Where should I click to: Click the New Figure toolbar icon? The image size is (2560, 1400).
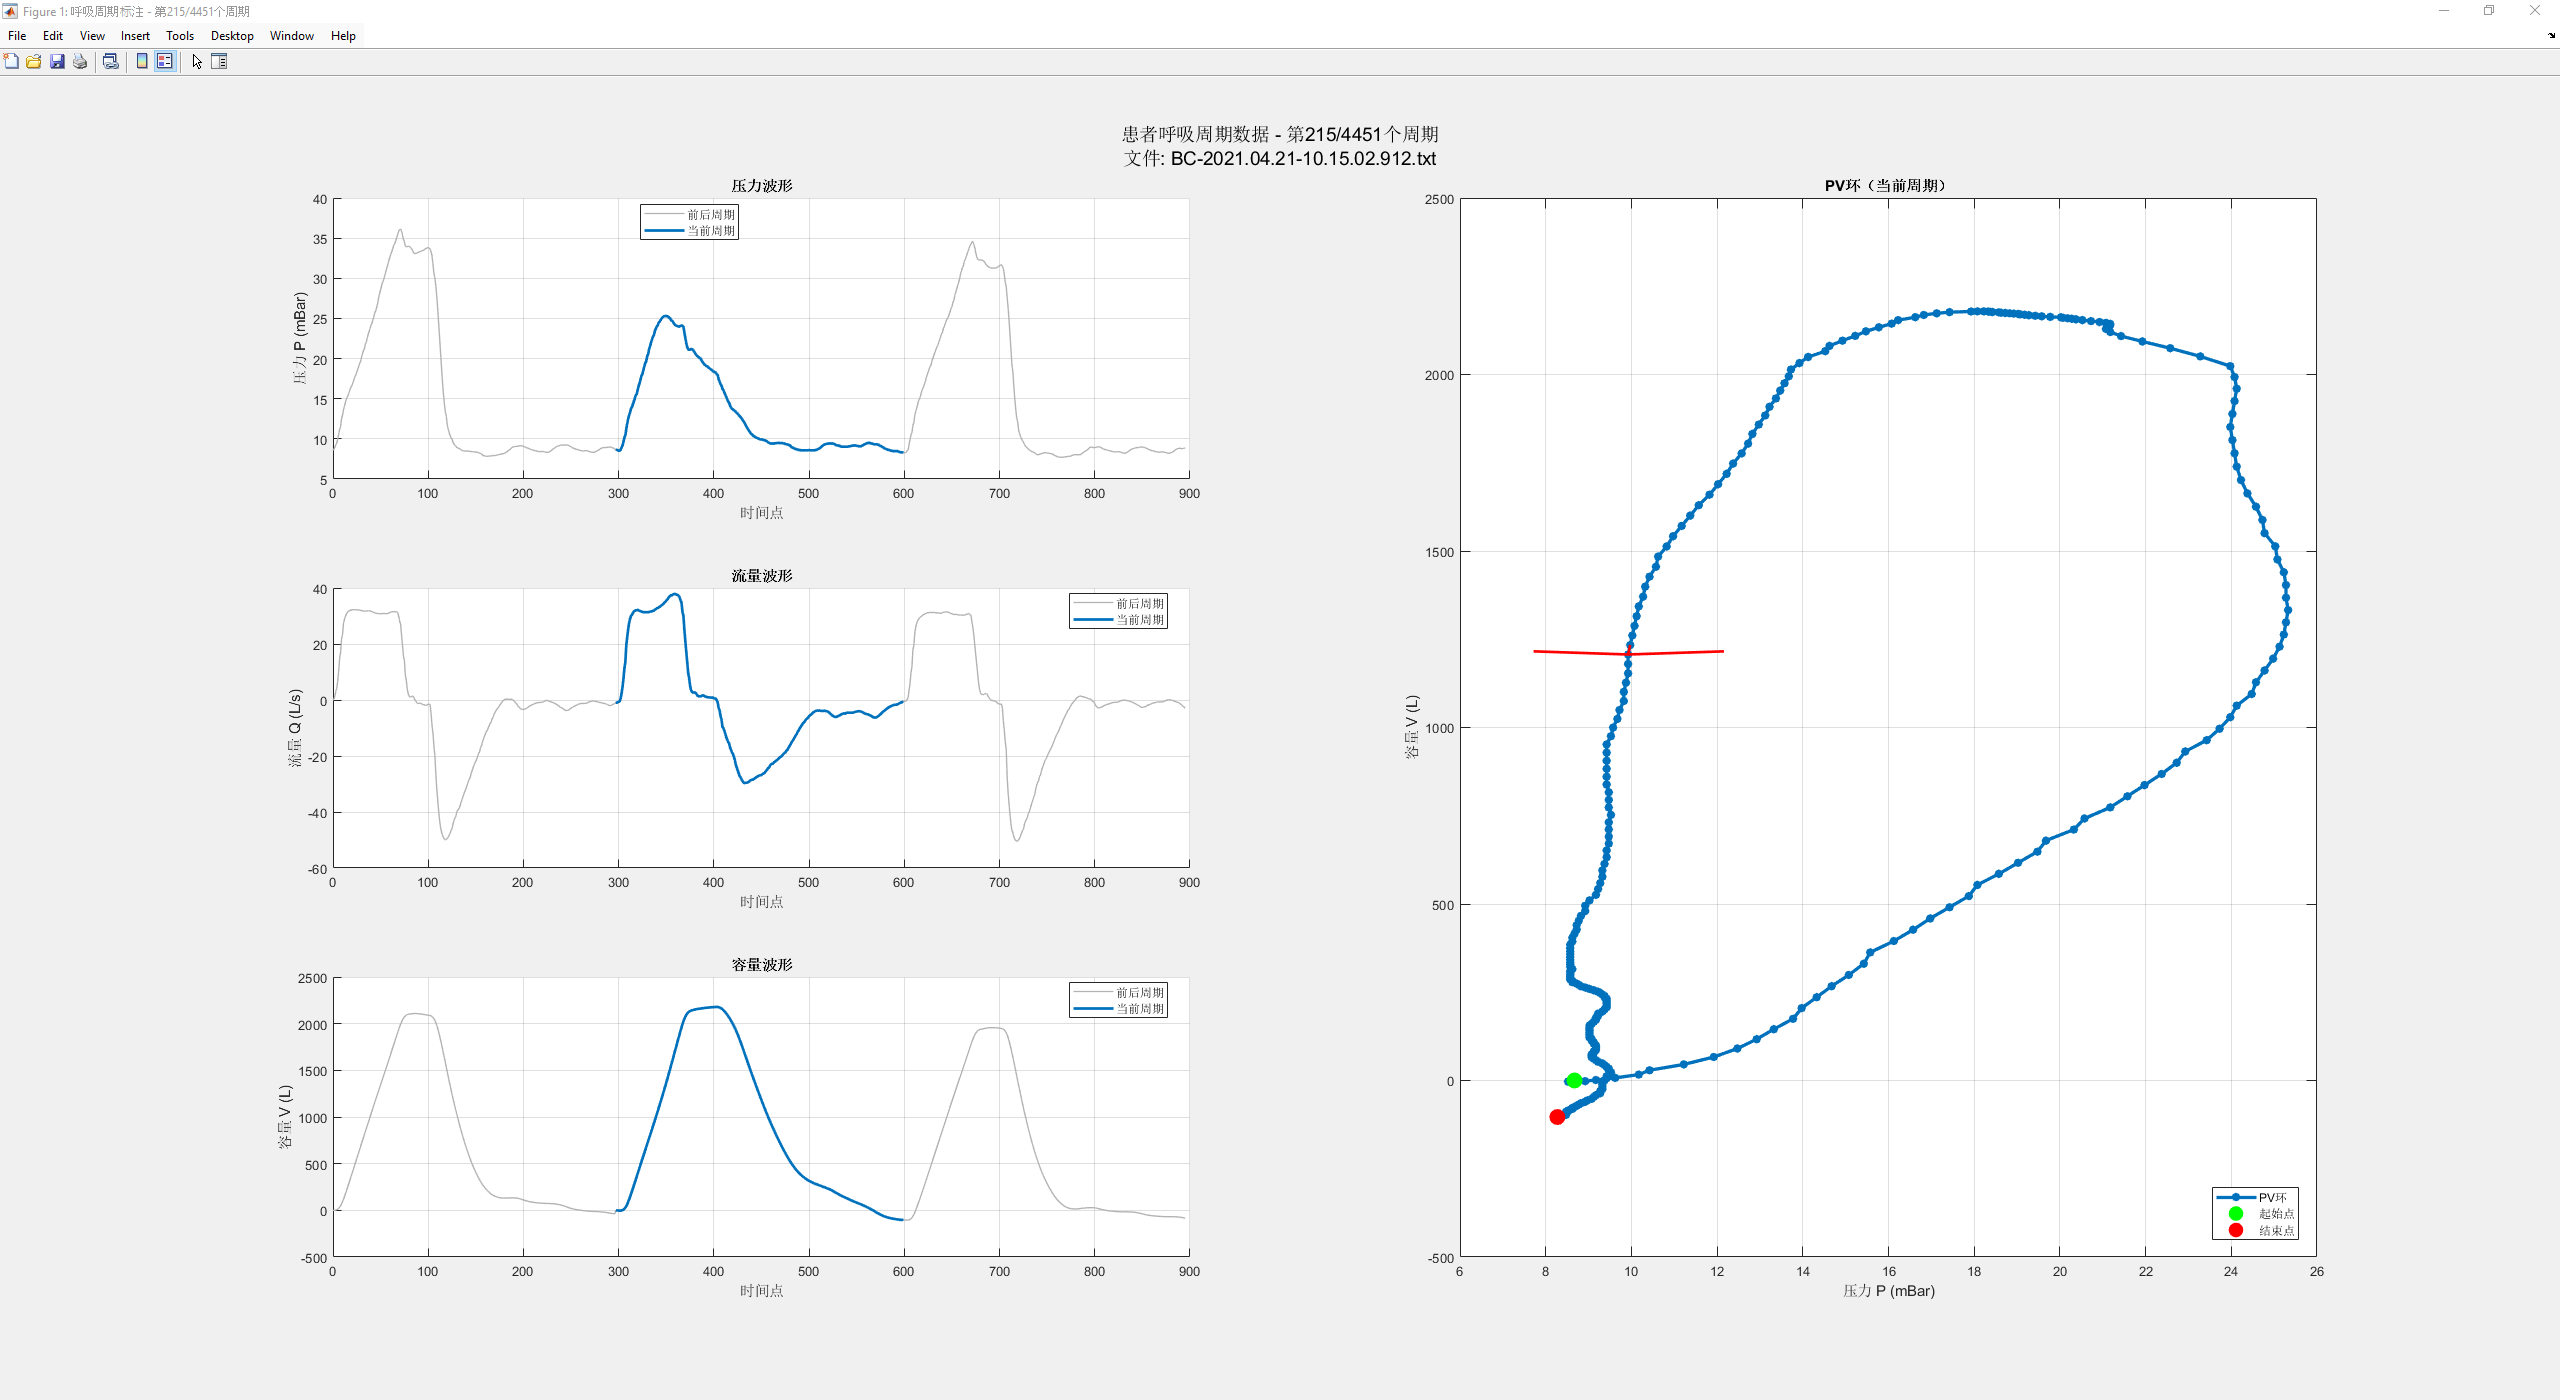[x=11, y=62]
